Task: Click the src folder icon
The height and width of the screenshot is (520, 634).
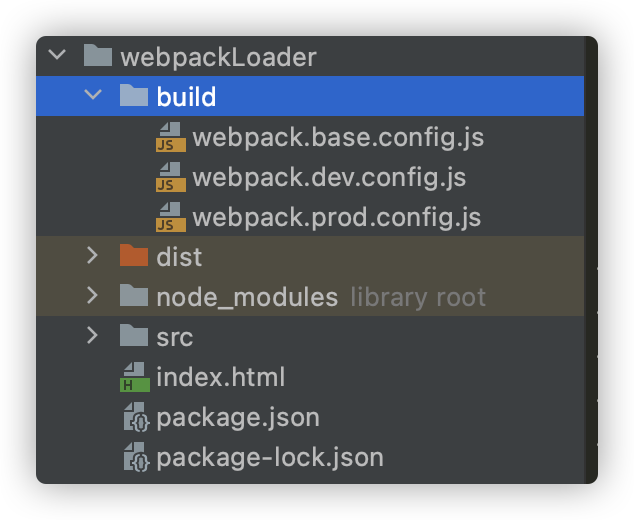Action: pos(134,335)
